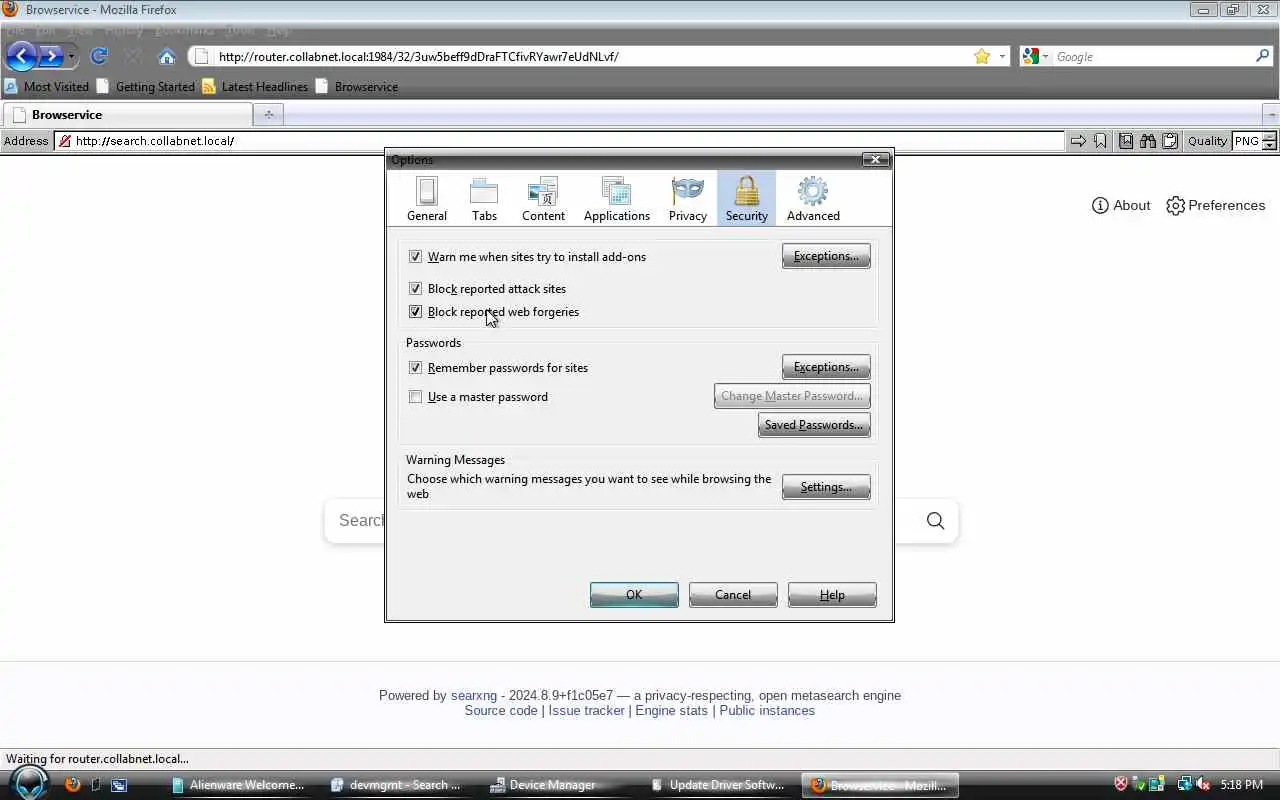
Task: Open the Alienware Start orb
Action: coord(29,782)
